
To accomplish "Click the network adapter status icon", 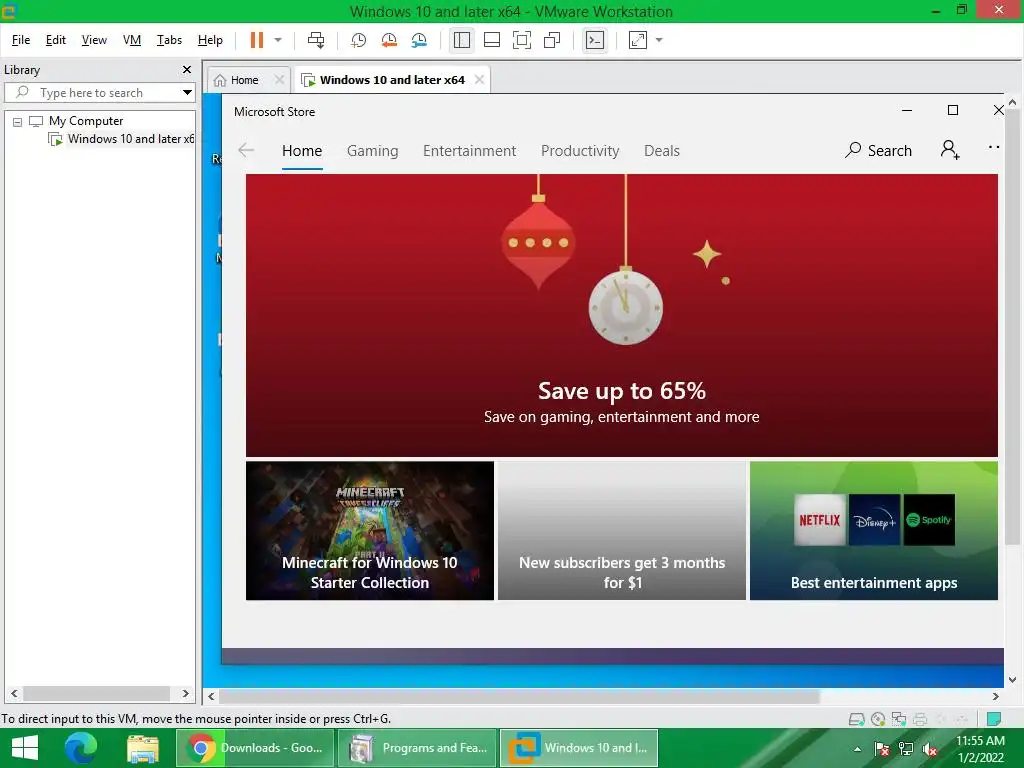I will tap(899, 720).
